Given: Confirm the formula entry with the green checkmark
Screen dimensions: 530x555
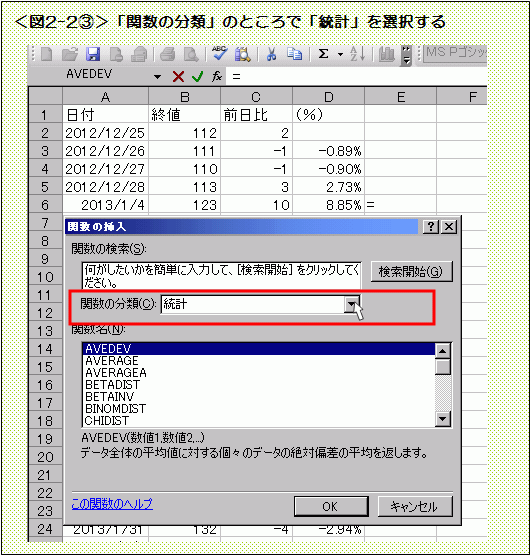Looking at the screenshot, I should point(198,76).
